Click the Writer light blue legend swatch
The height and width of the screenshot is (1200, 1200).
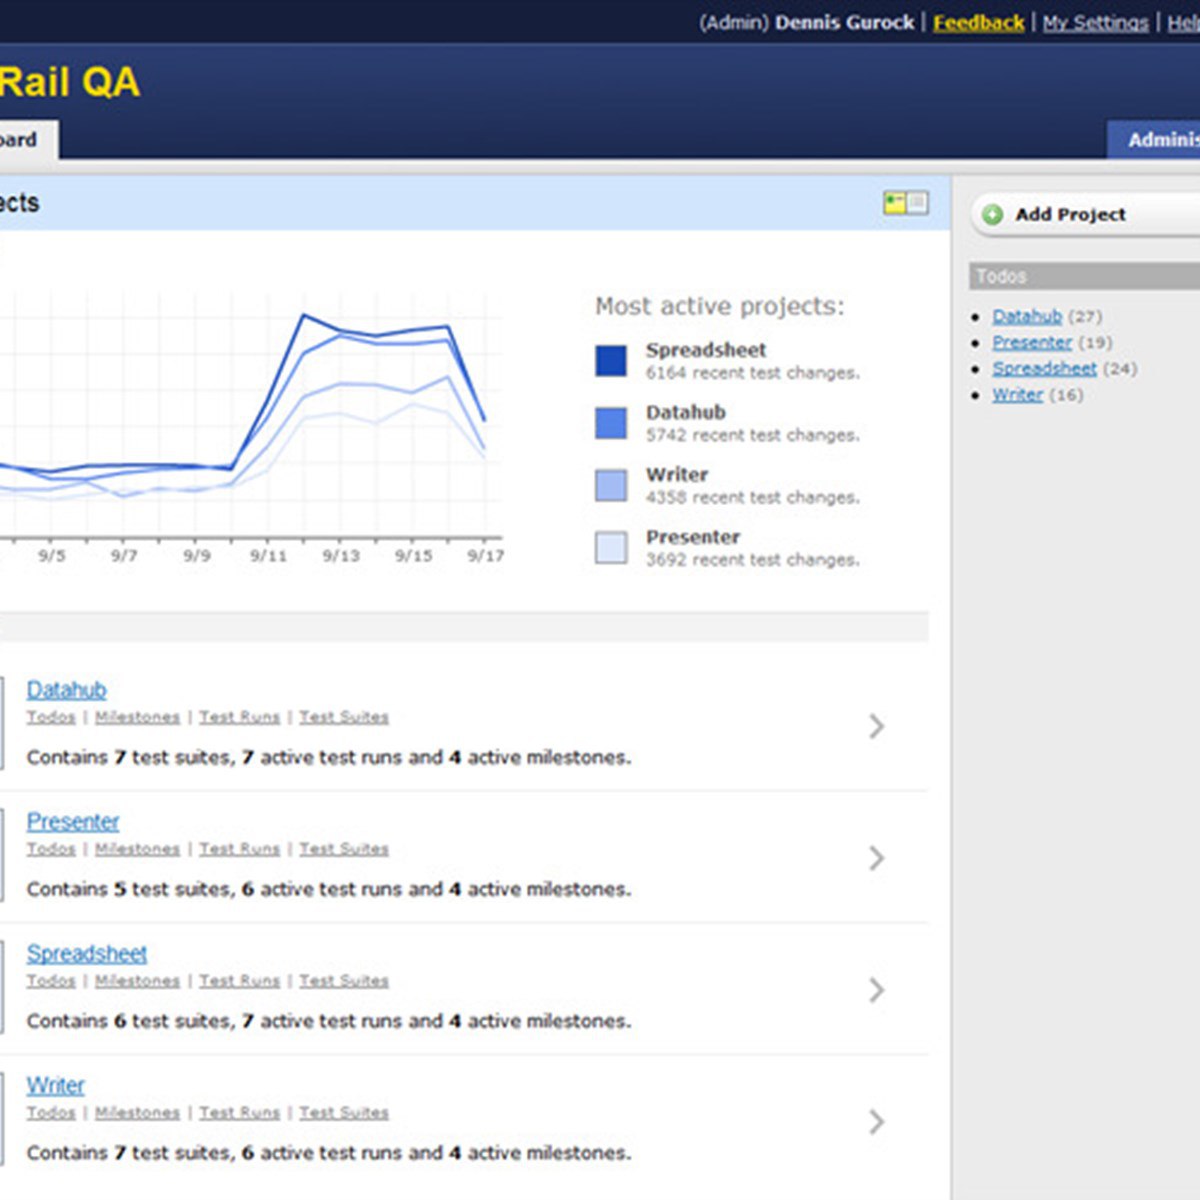pos(611,485)
